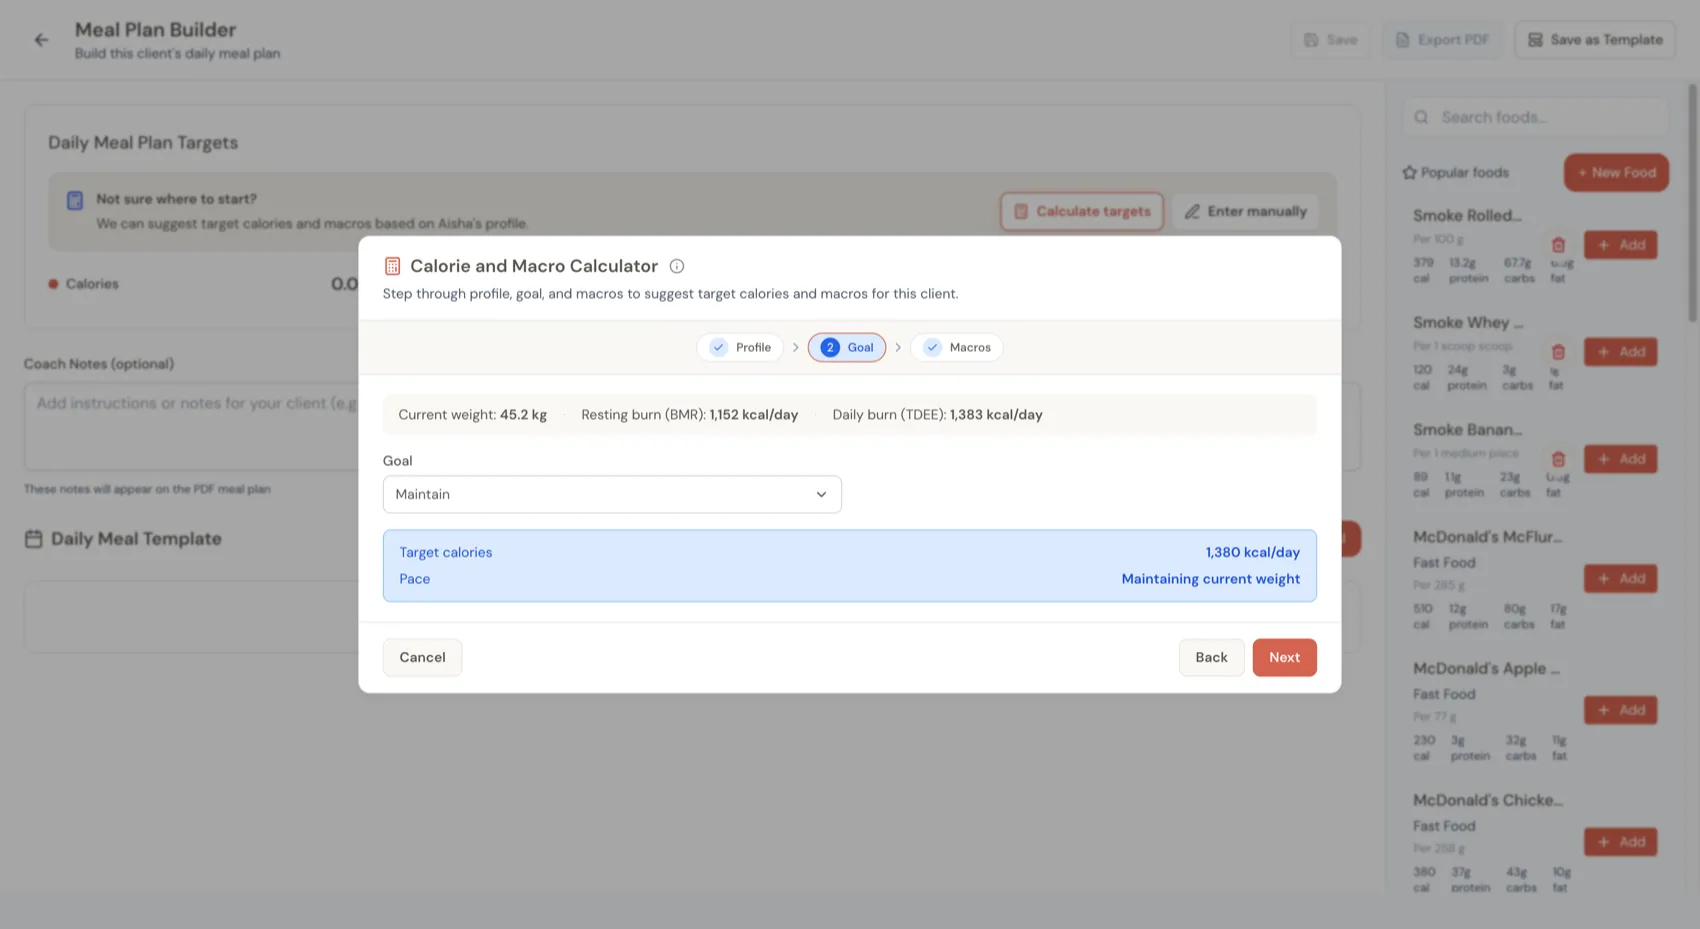Add Smoke Whey food item
The image size is (1700, 929).
coord(1620,352)
